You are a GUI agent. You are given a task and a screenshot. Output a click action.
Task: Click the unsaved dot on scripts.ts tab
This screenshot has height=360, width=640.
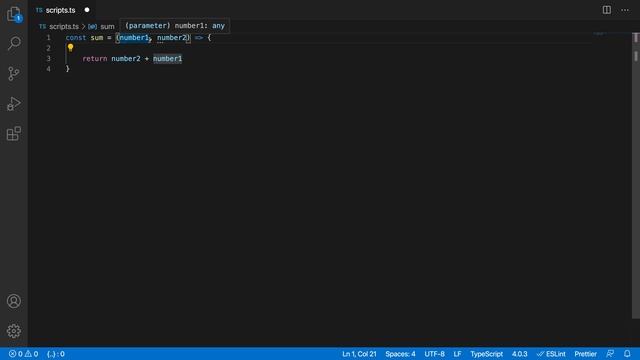coord(87,10)
